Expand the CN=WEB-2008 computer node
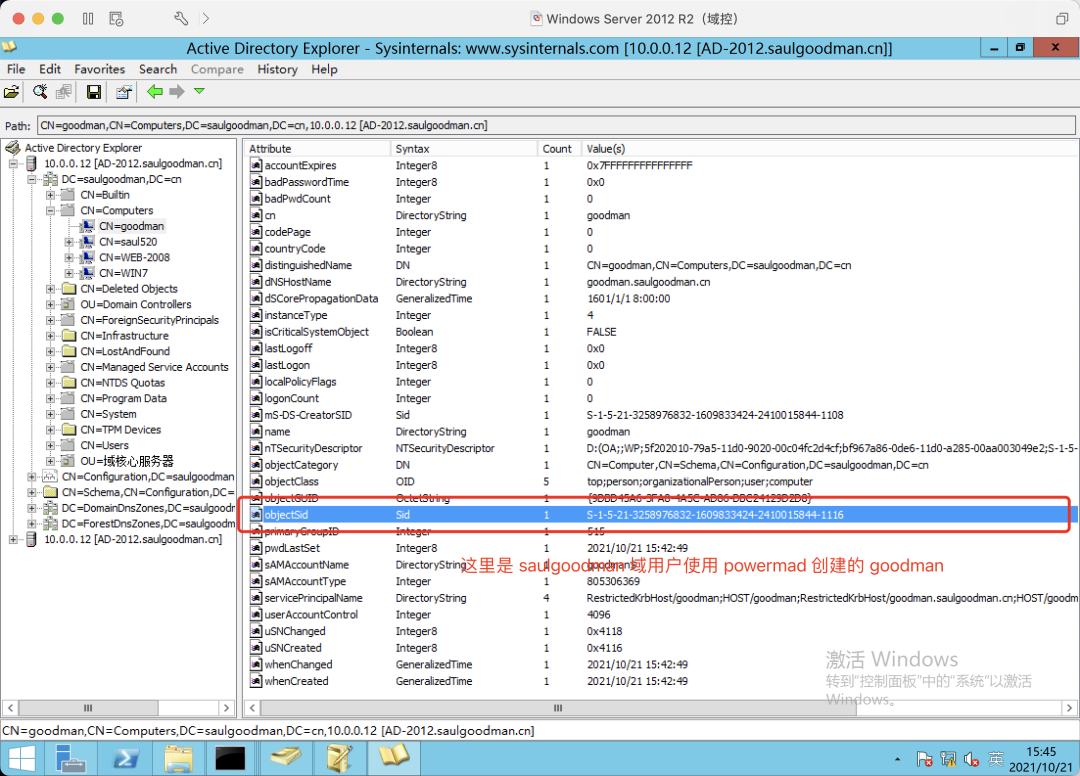Viewport: 1080px width, 776px height. click(69, 258)
